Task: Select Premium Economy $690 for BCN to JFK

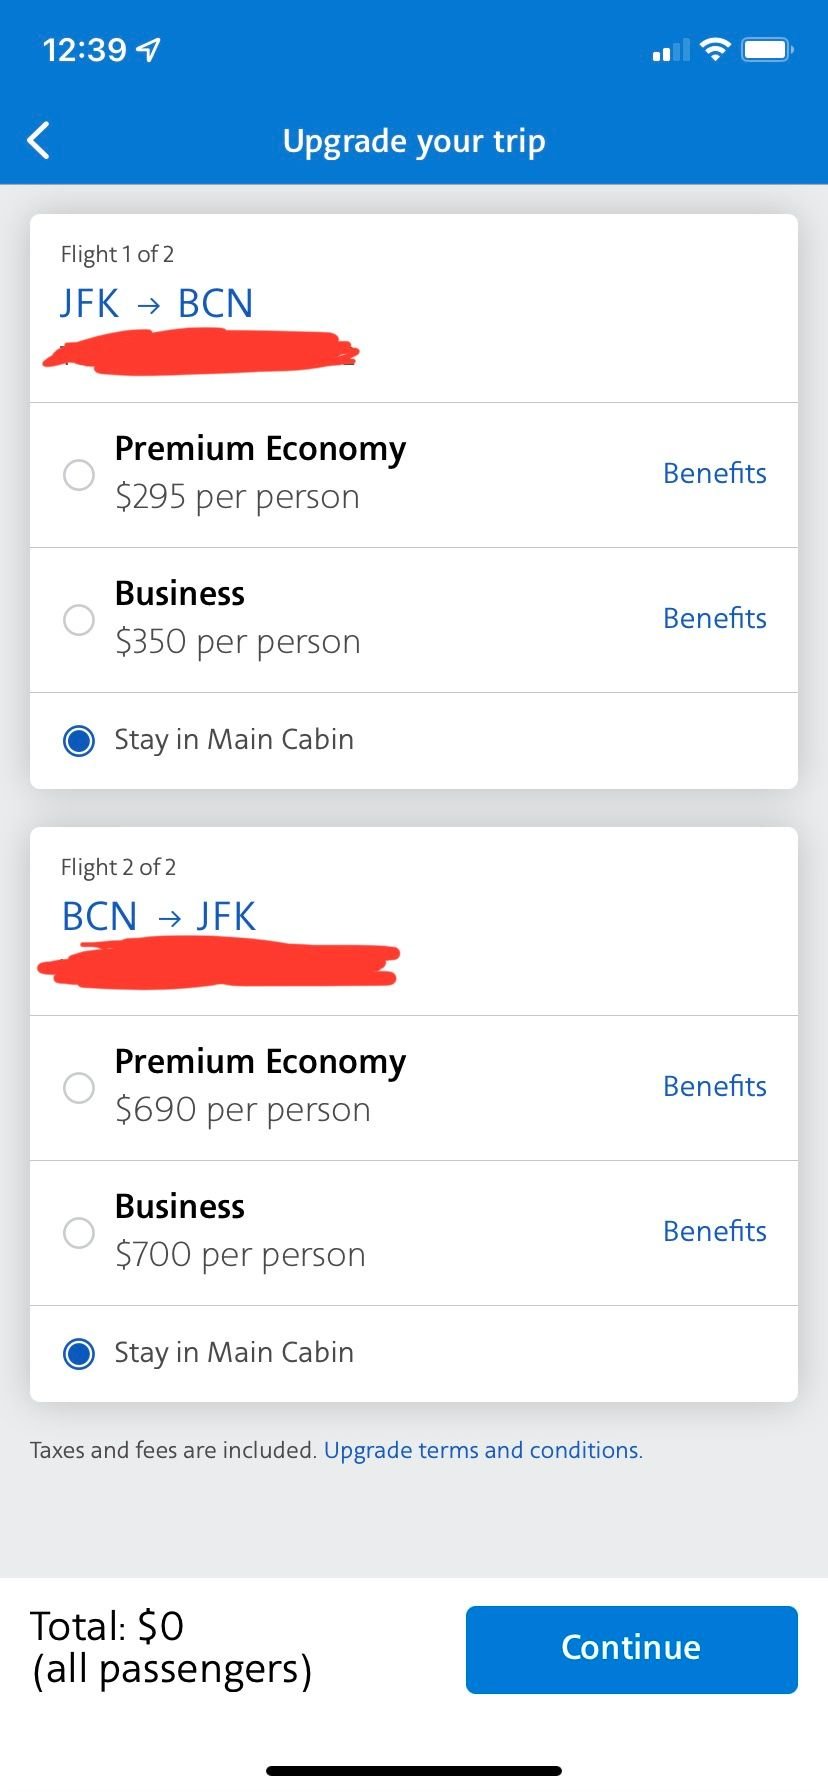Action: coord(79,1087)
